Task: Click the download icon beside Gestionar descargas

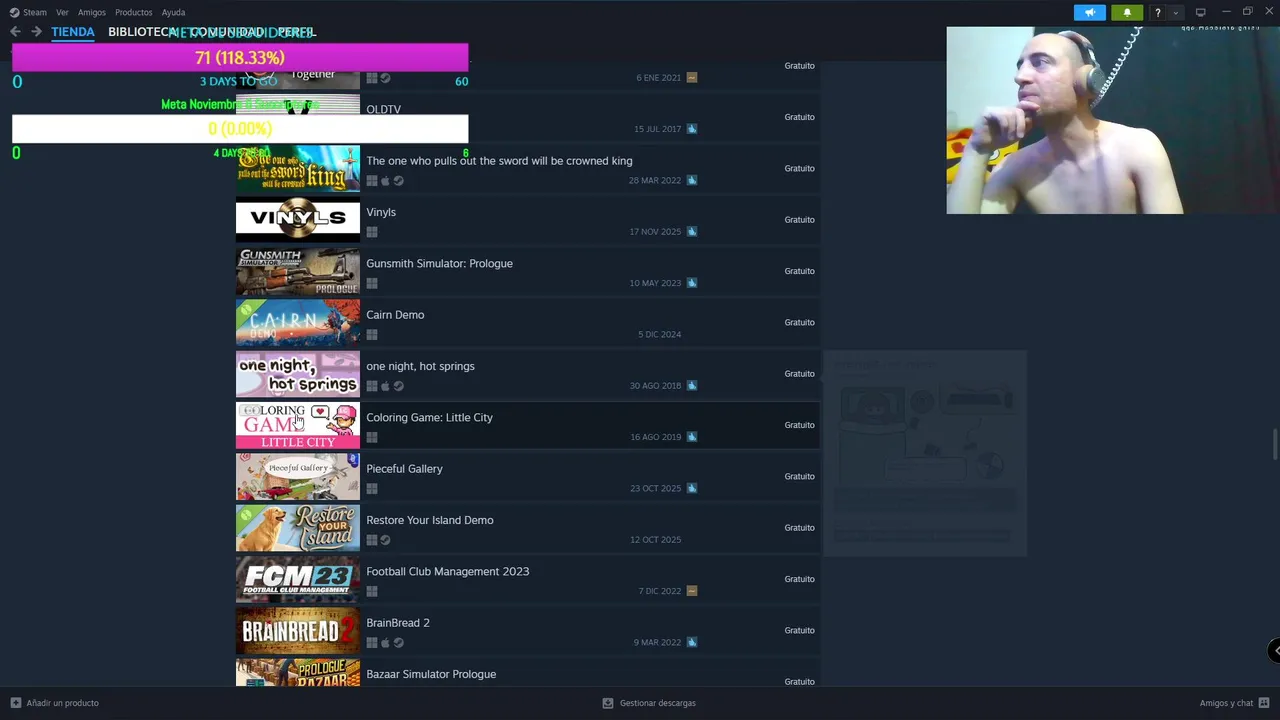Action: click(x=607, y=703)
